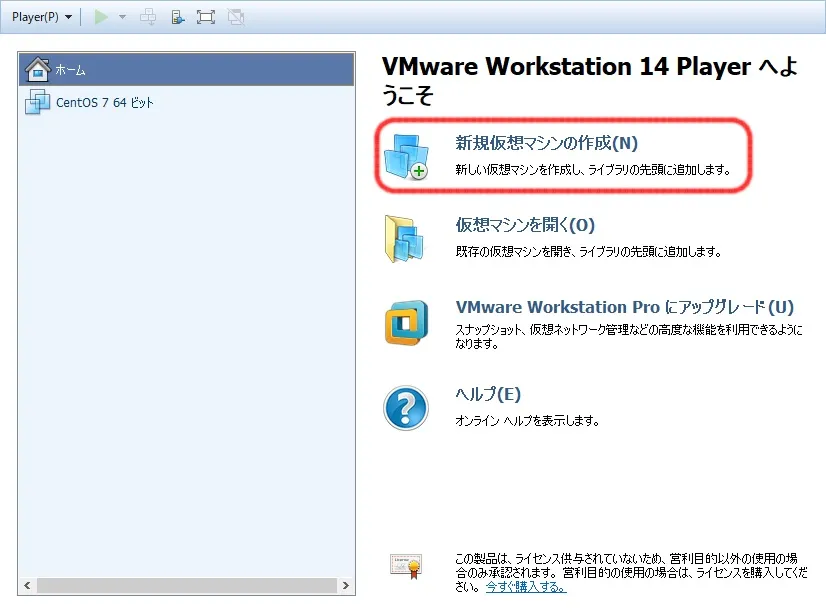Open the Player(P) menu
Screen dimensions: 826x613
point(42,17)
